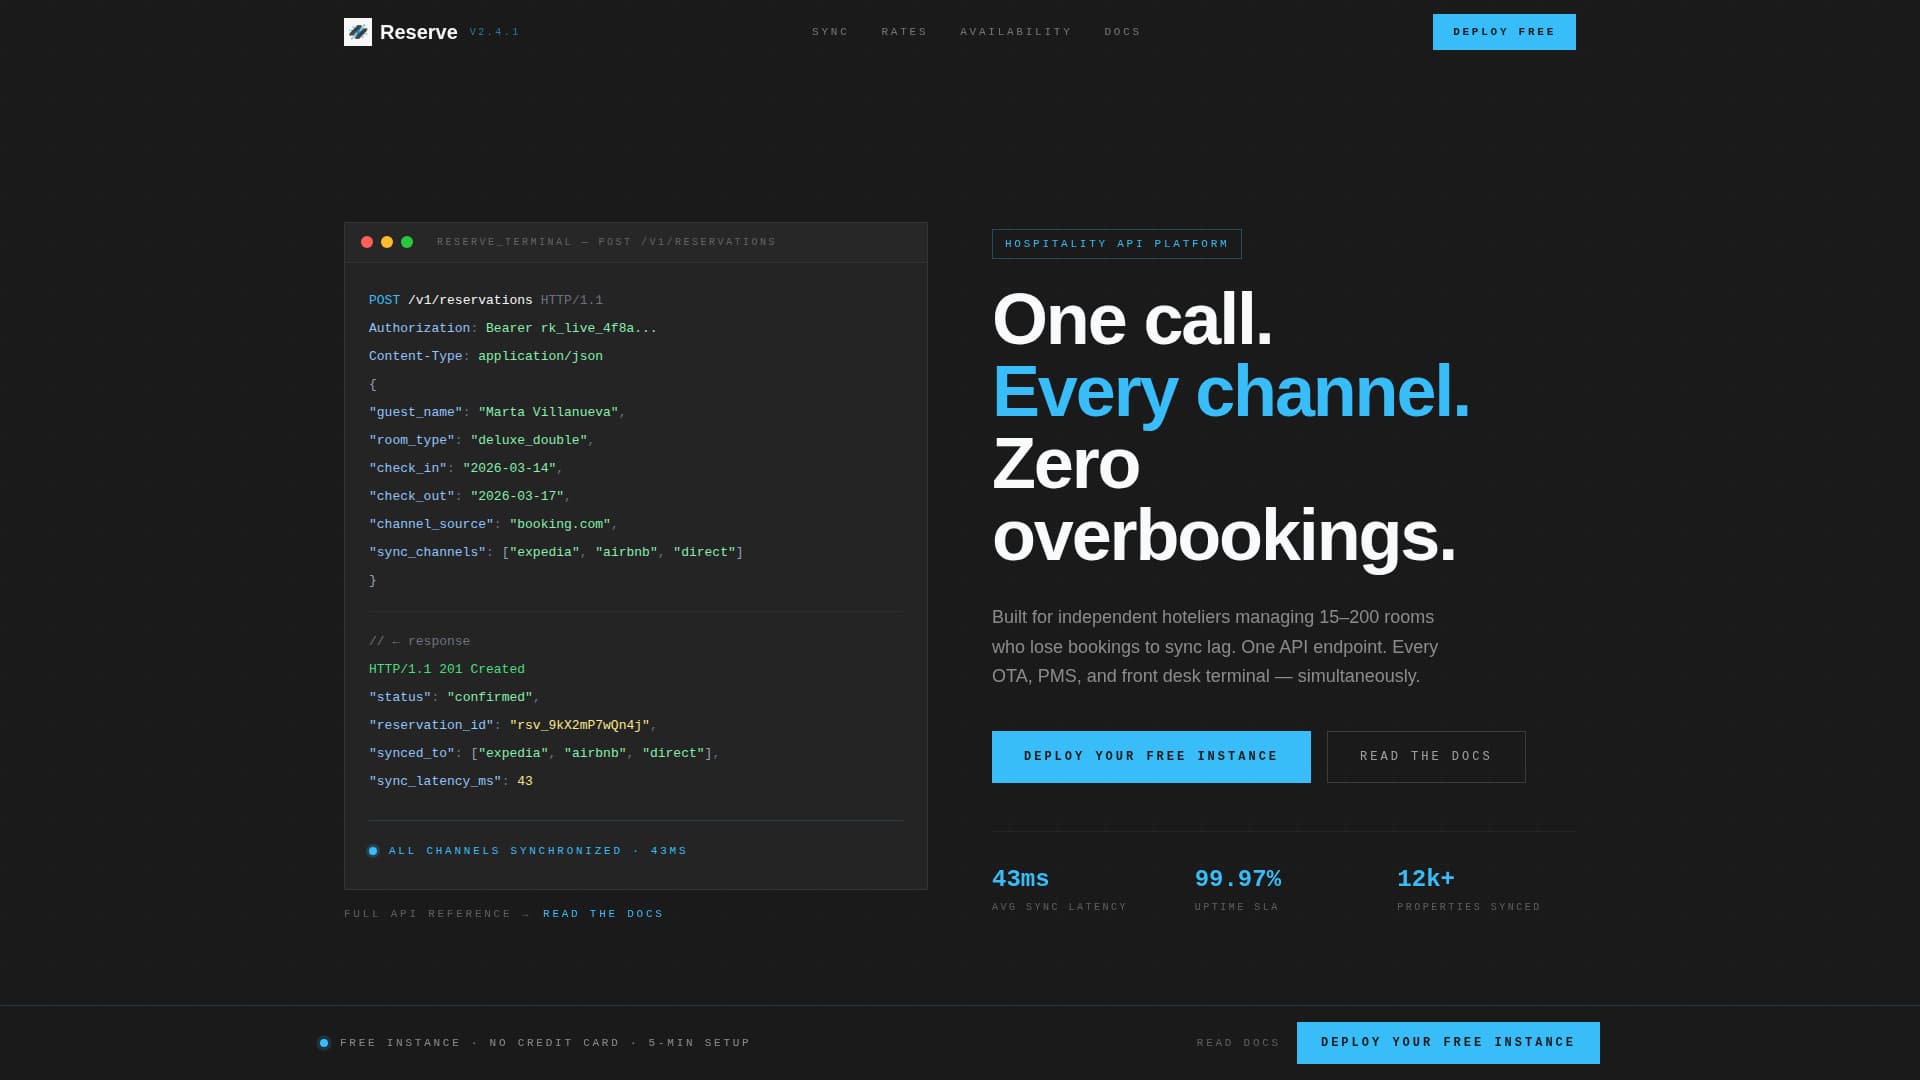Click the Reserve brand name

(x=419, y=32)
